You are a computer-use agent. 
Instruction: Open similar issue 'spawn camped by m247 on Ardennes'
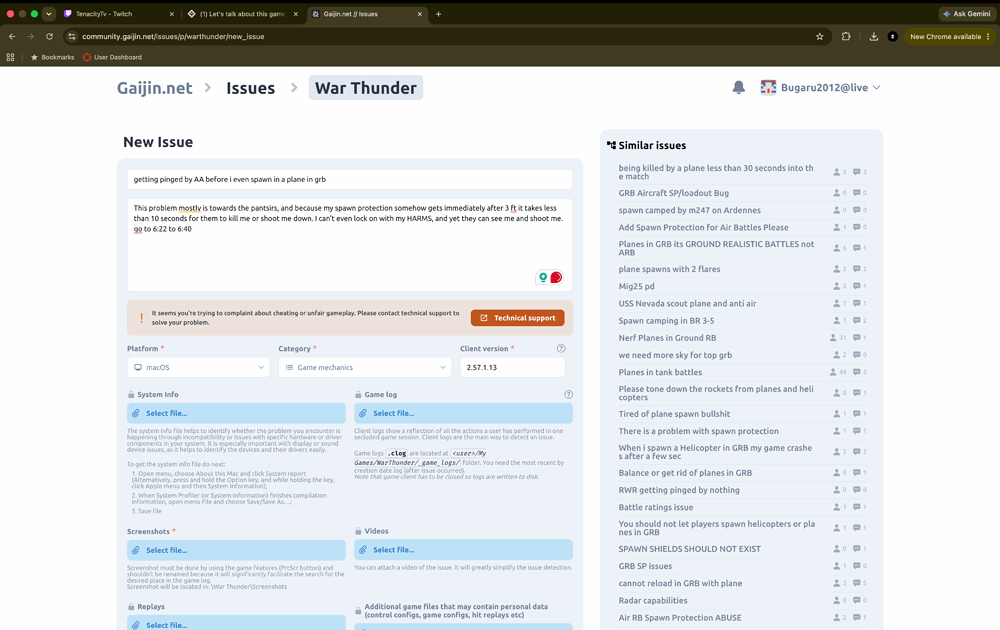click(x=689, y=210)
